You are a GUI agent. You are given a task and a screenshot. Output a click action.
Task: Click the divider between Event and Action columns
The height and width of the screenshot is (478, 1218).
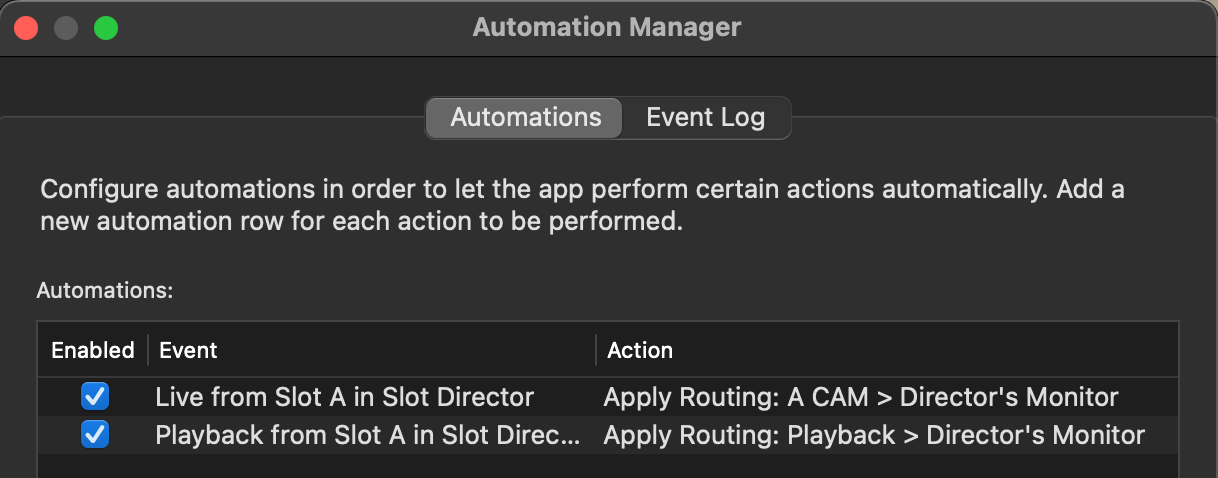click(x=596, y=350)
